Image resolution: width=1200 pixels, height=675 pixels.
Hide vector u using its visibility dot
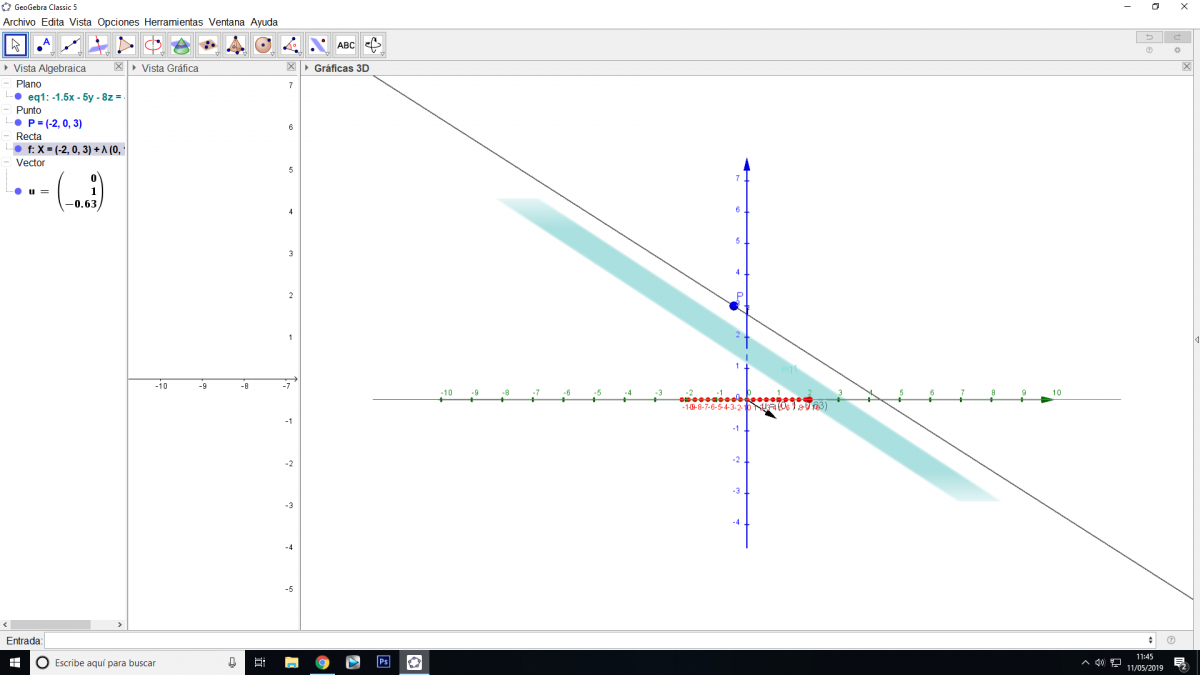click(18, 190)
